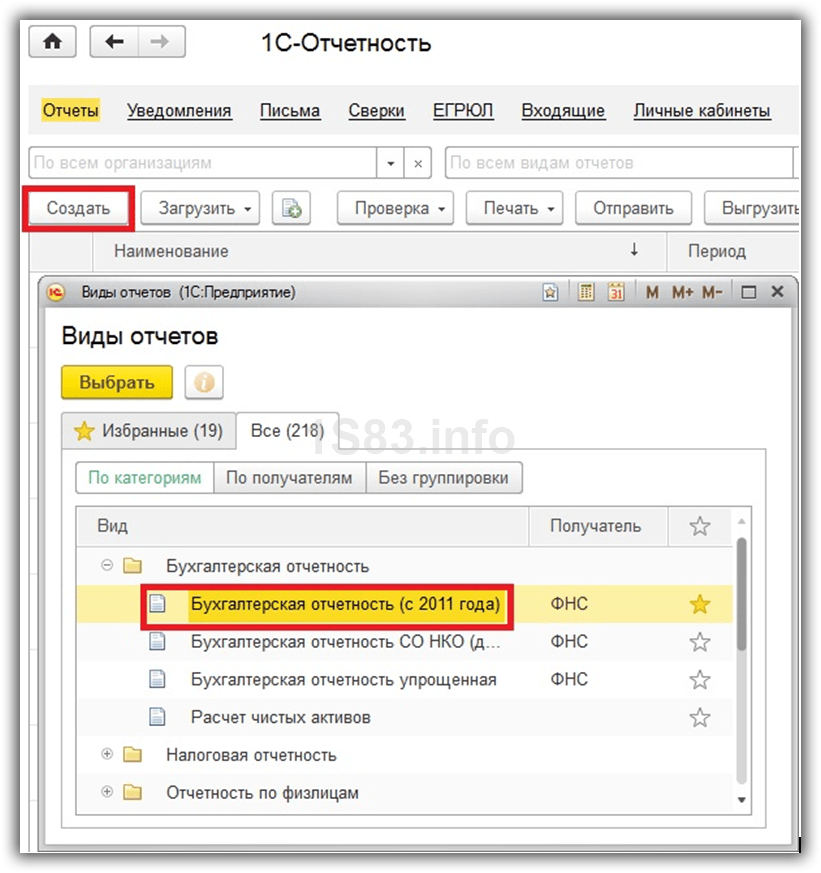Select the Расчет чистых активов row
Viewport: 821px width, 873px height.
405,718
